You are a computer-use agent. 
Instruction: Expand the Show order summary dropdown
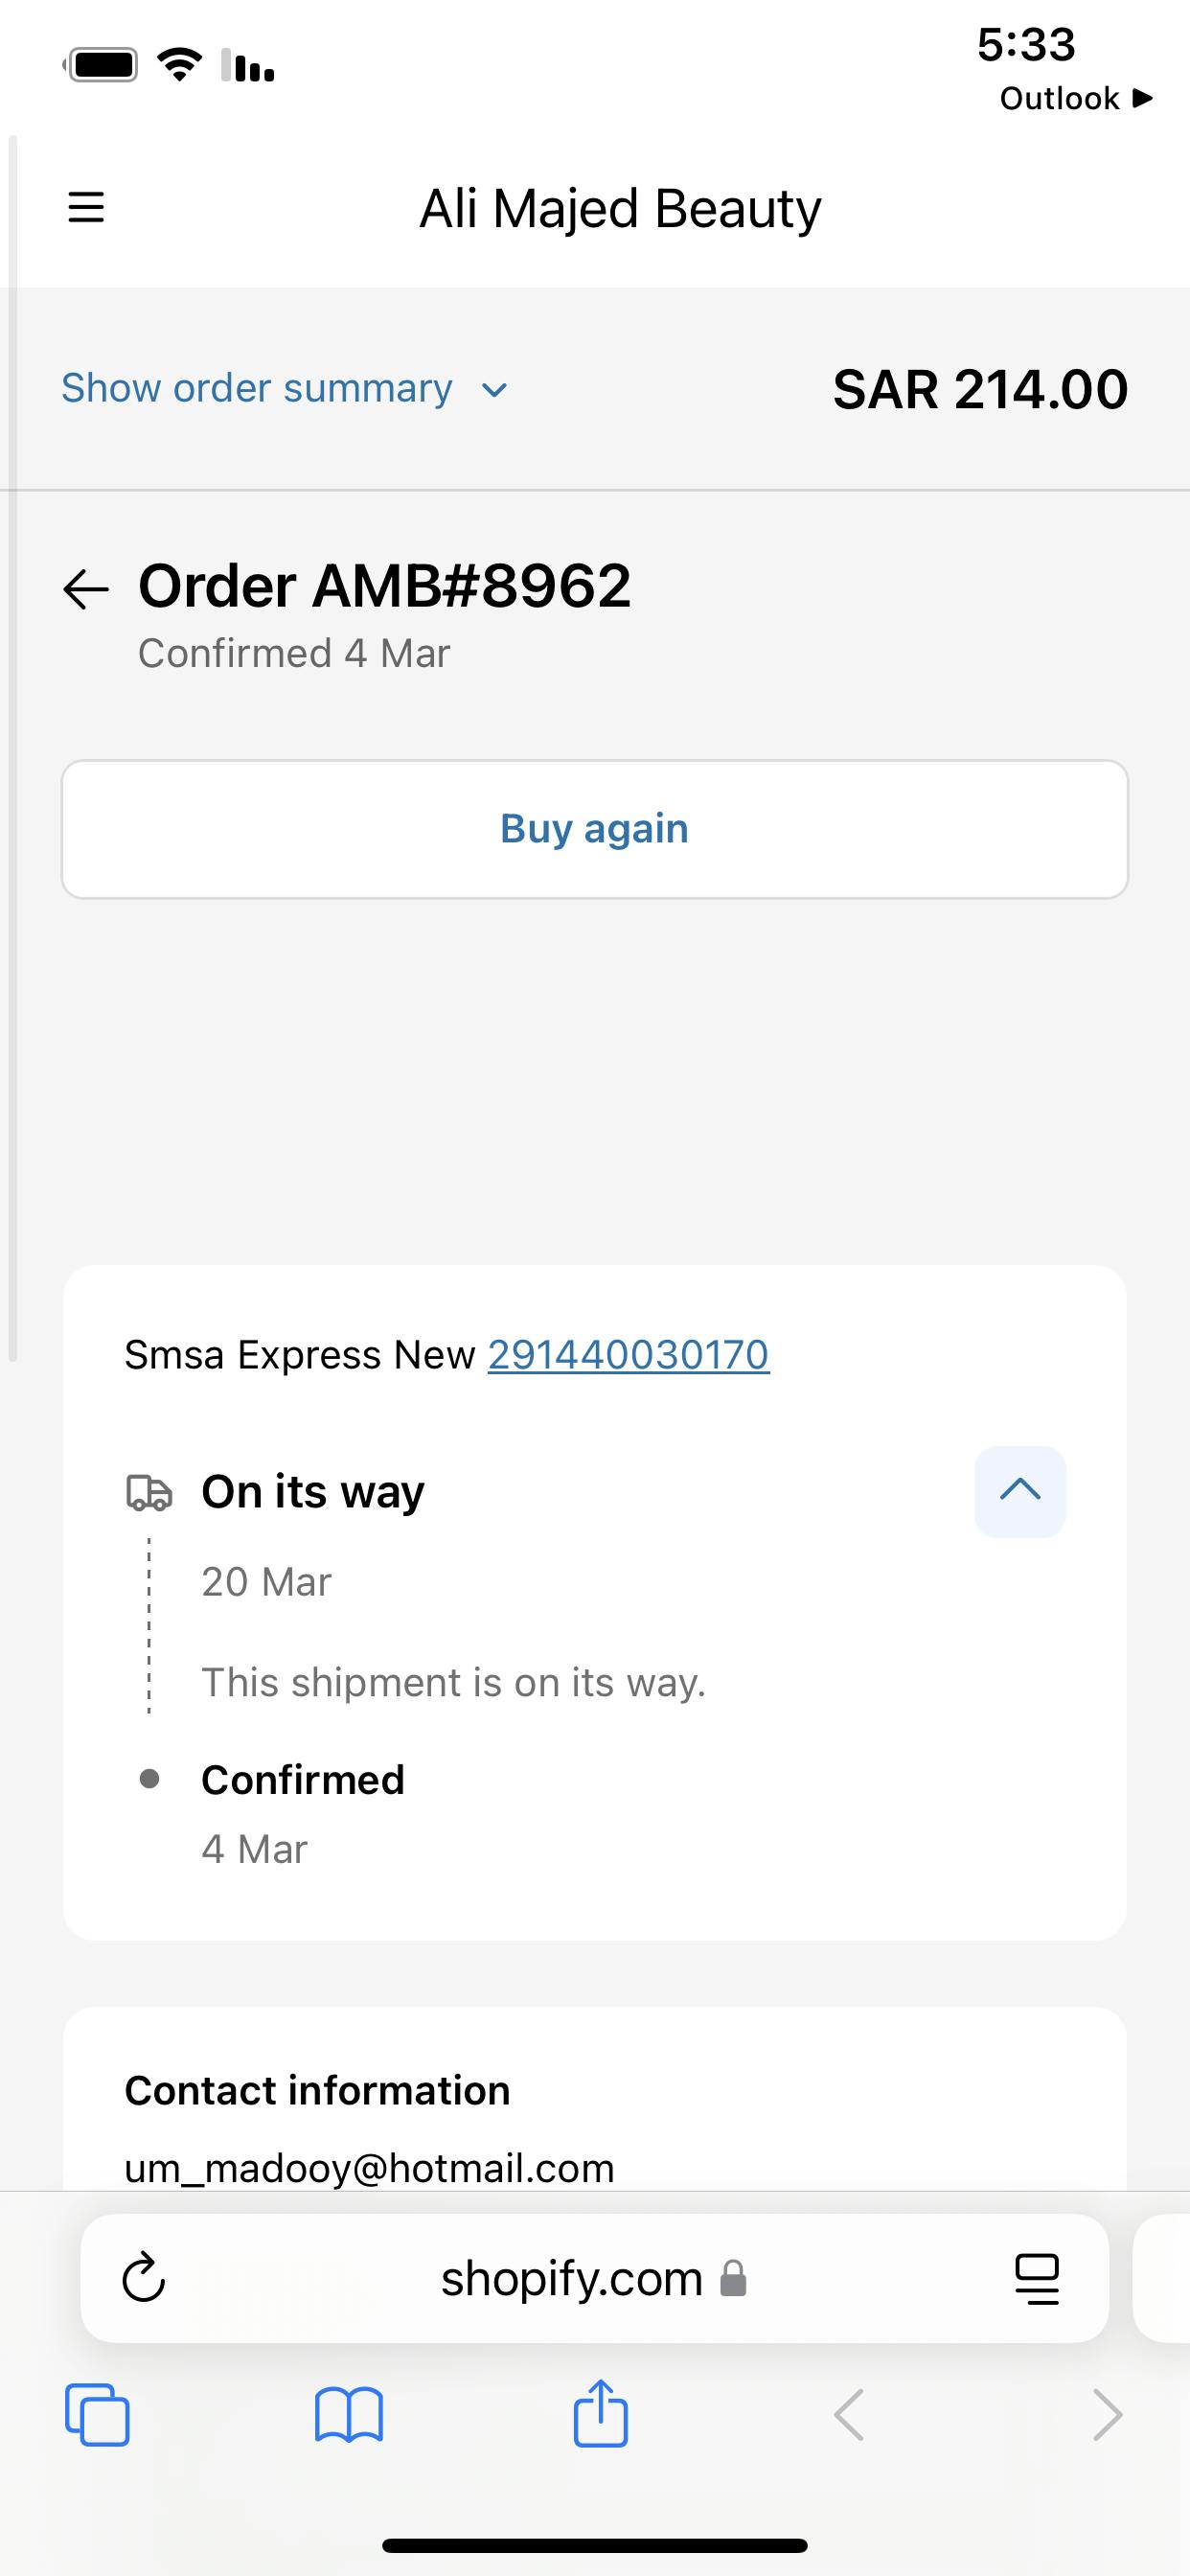[x=284, y=388]
